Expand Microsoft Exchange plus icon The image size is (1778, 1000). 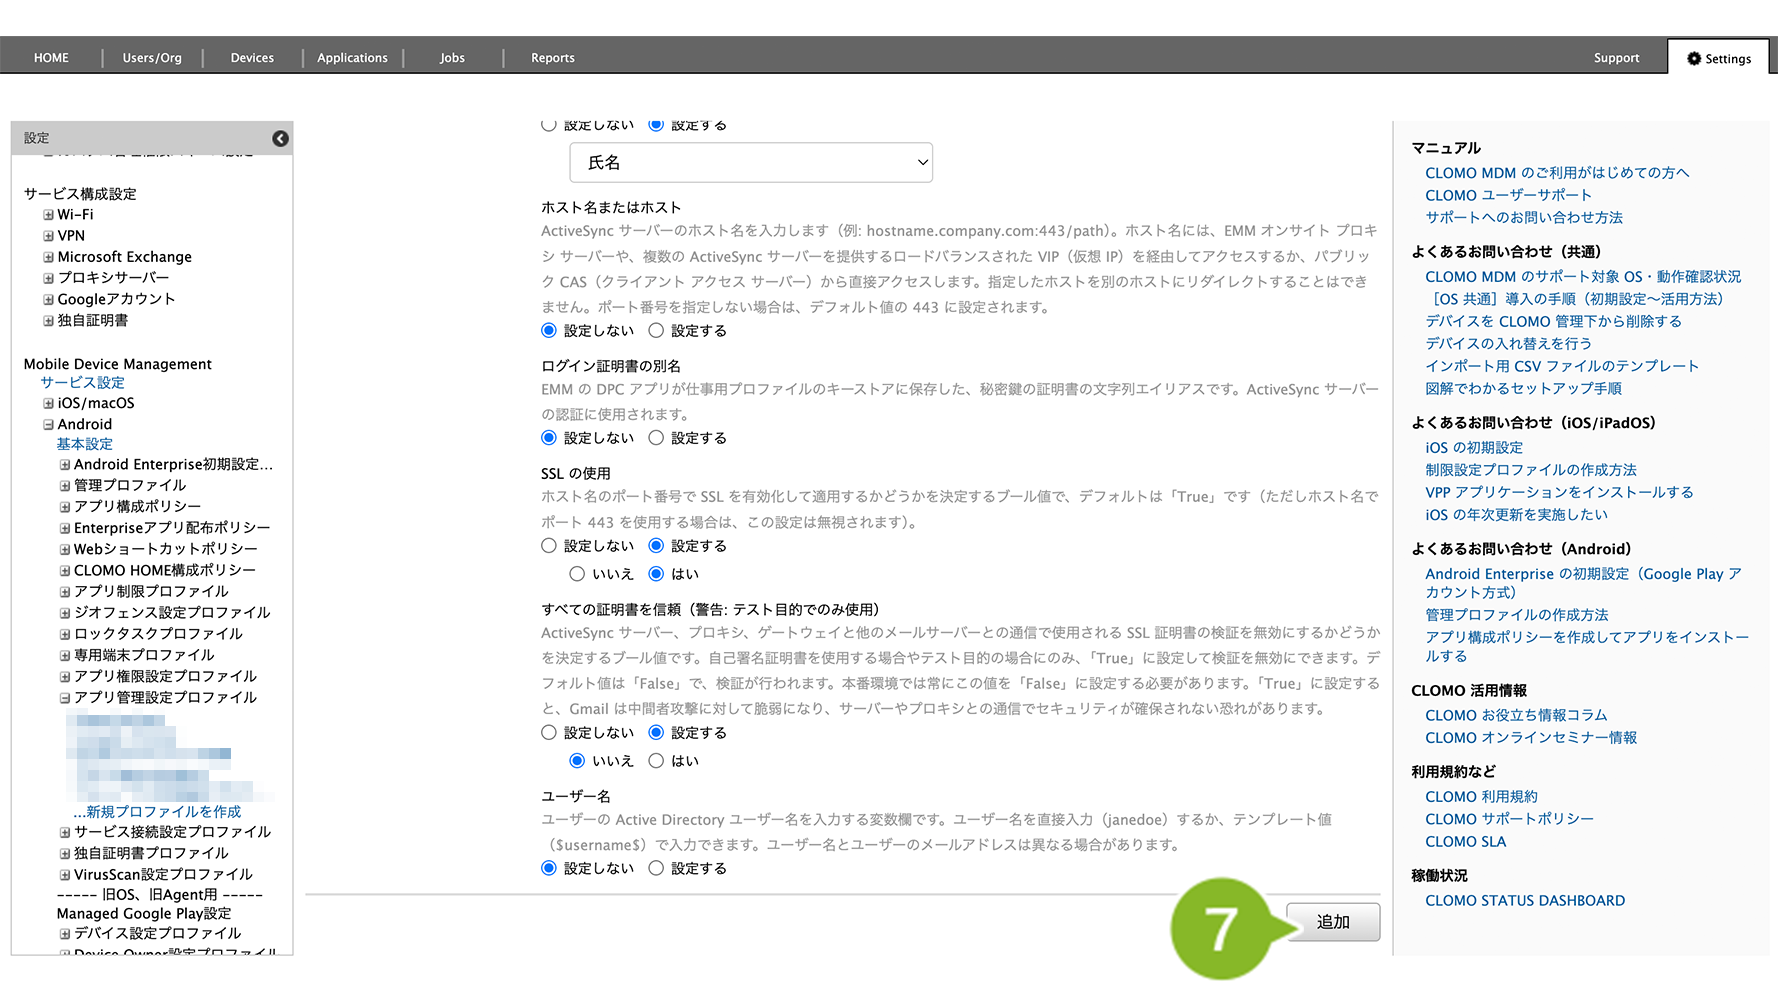click(48, 257)
